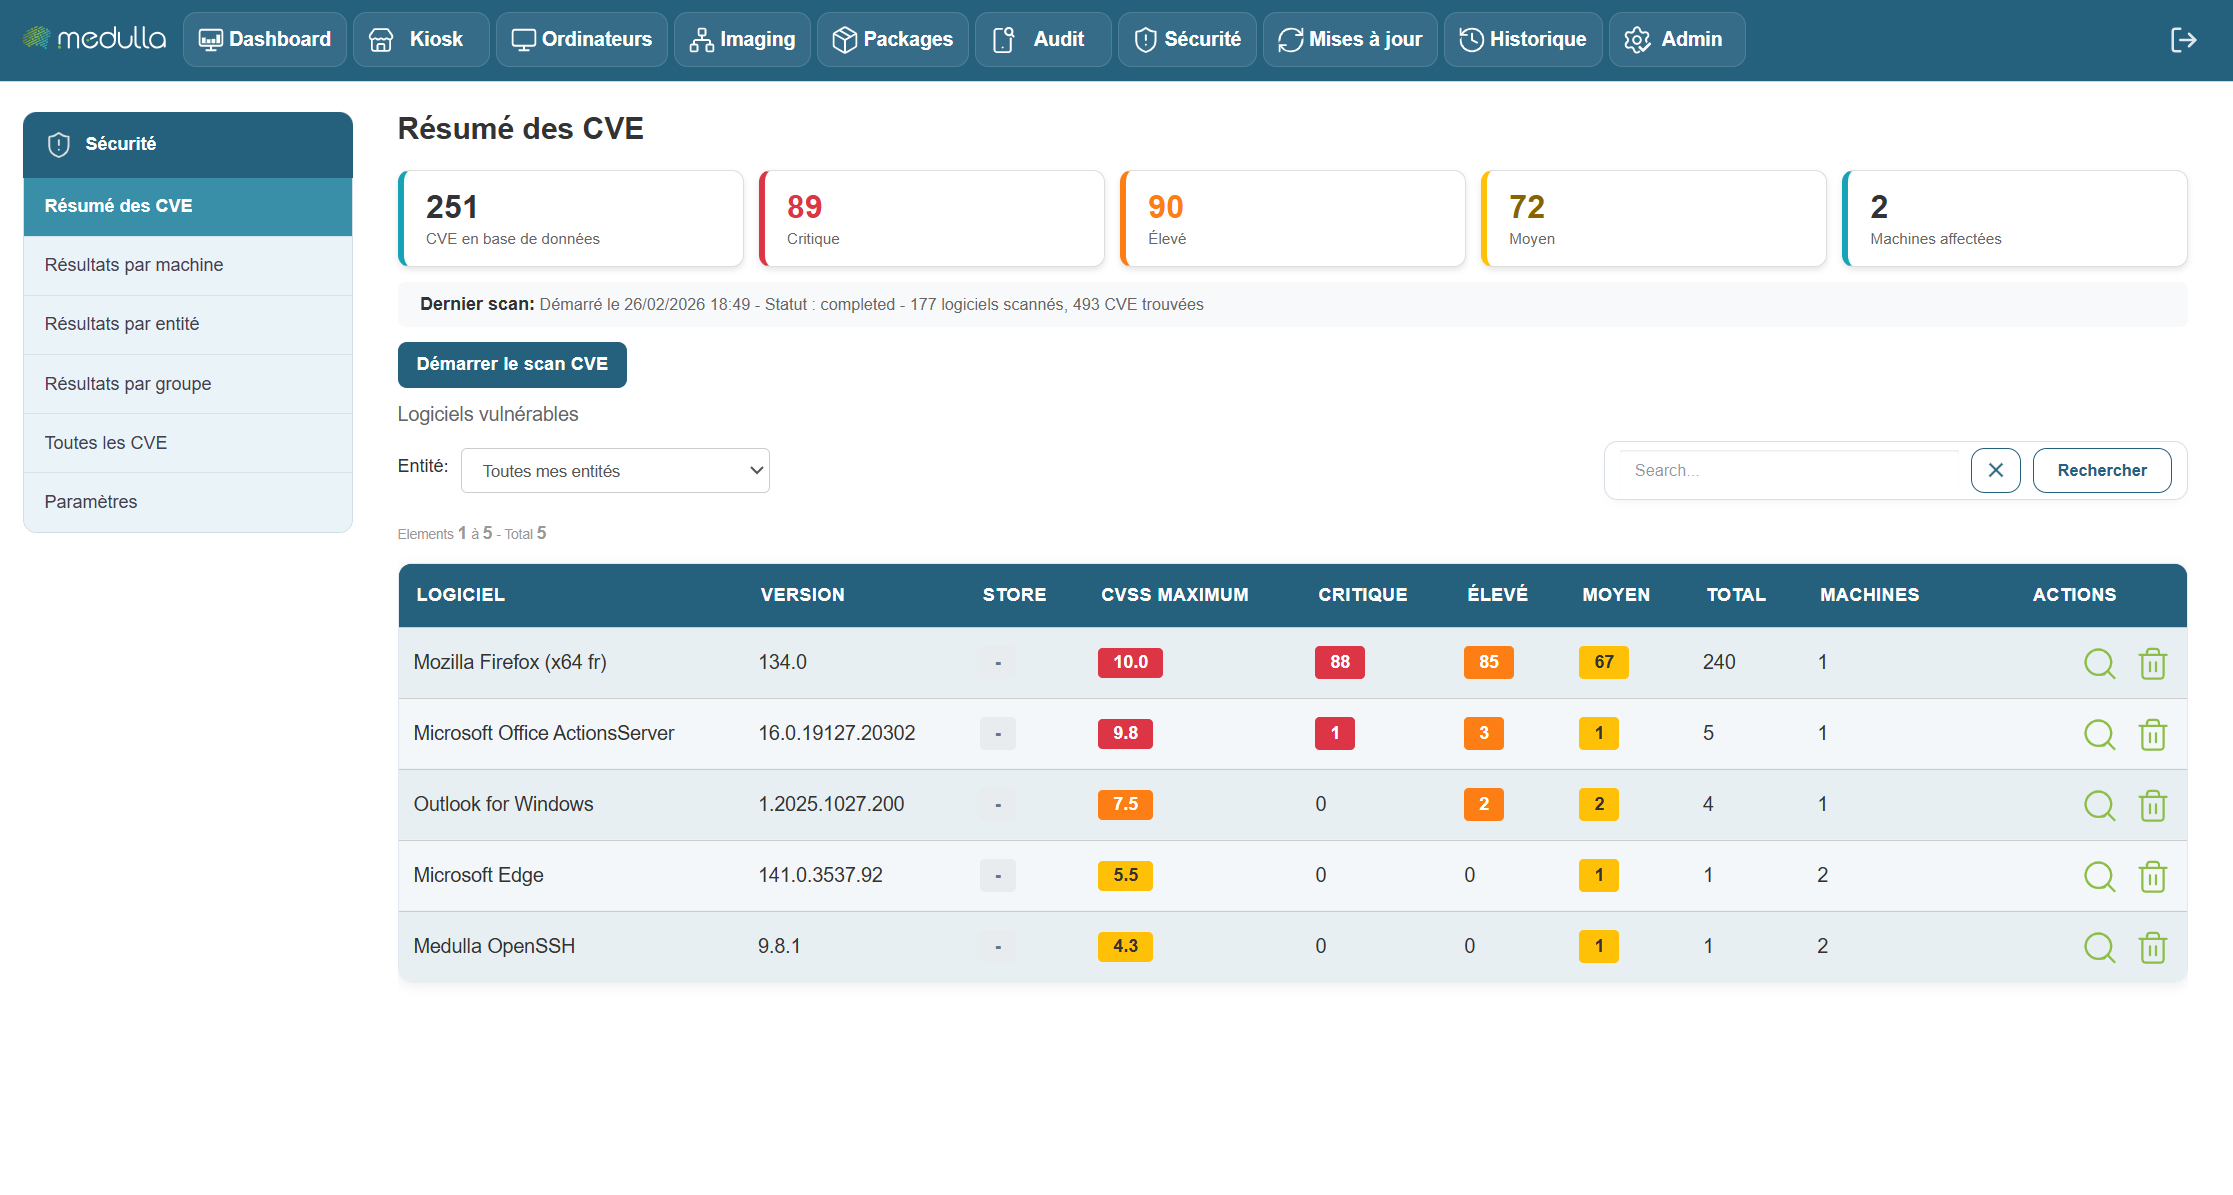
Task: View CVE details for Mozilla Firefox
Action: click(2099, 663)
